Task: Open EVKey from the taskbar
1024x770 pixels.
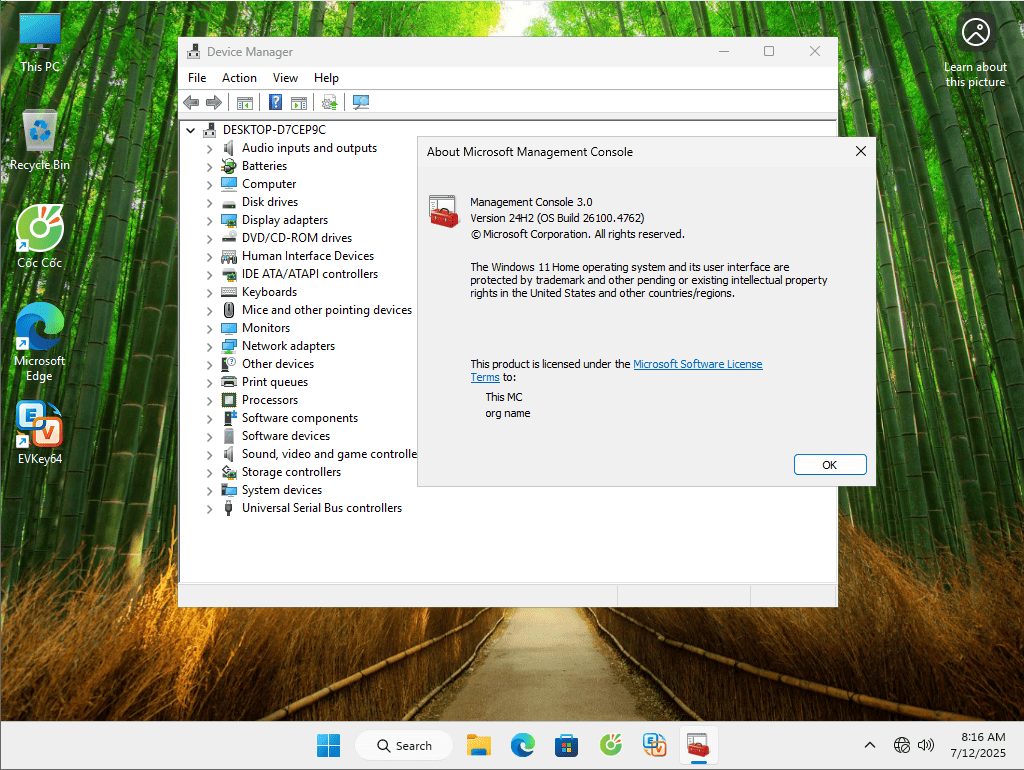Action: 654,745
